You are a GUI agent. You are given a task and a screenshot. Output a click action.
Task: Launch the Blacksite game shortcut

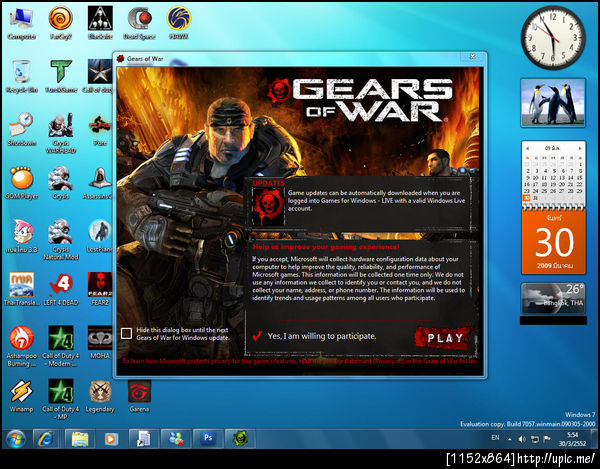100,23
